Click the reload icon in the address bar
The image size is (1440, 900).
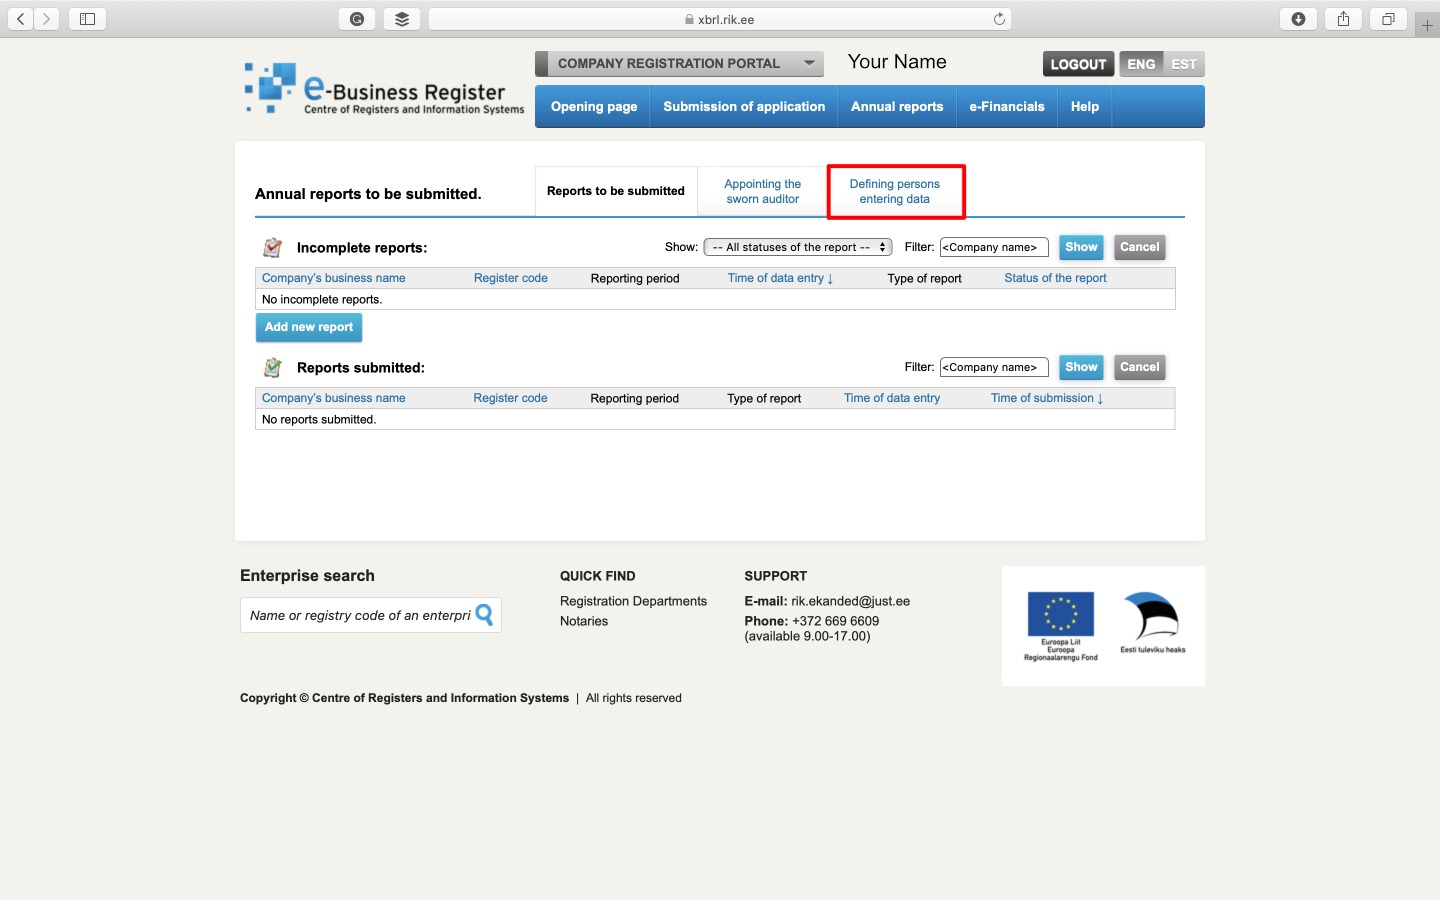[x=998, y=18]
